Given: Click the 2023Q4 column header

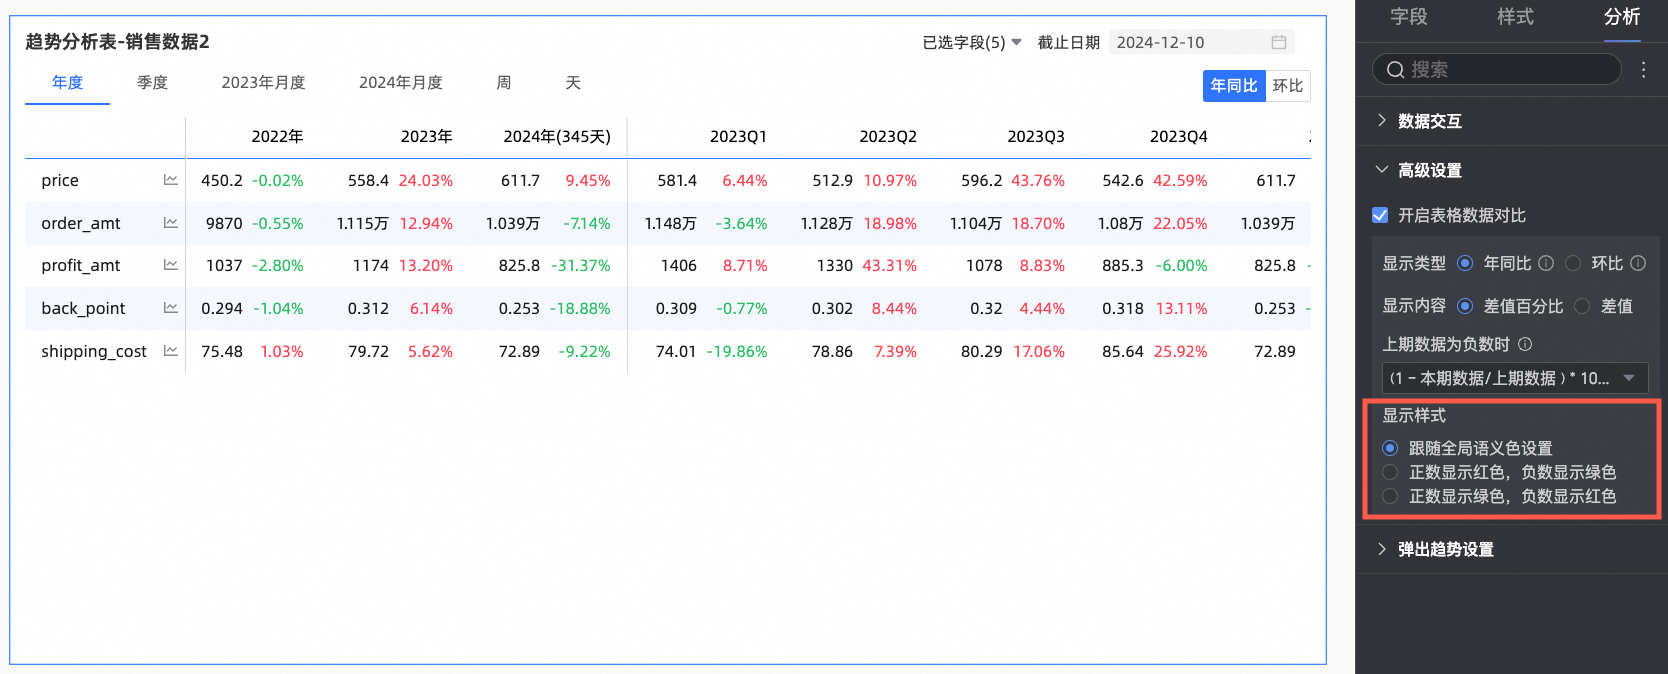Looking at the screenshot, I should coord(1178,137).
